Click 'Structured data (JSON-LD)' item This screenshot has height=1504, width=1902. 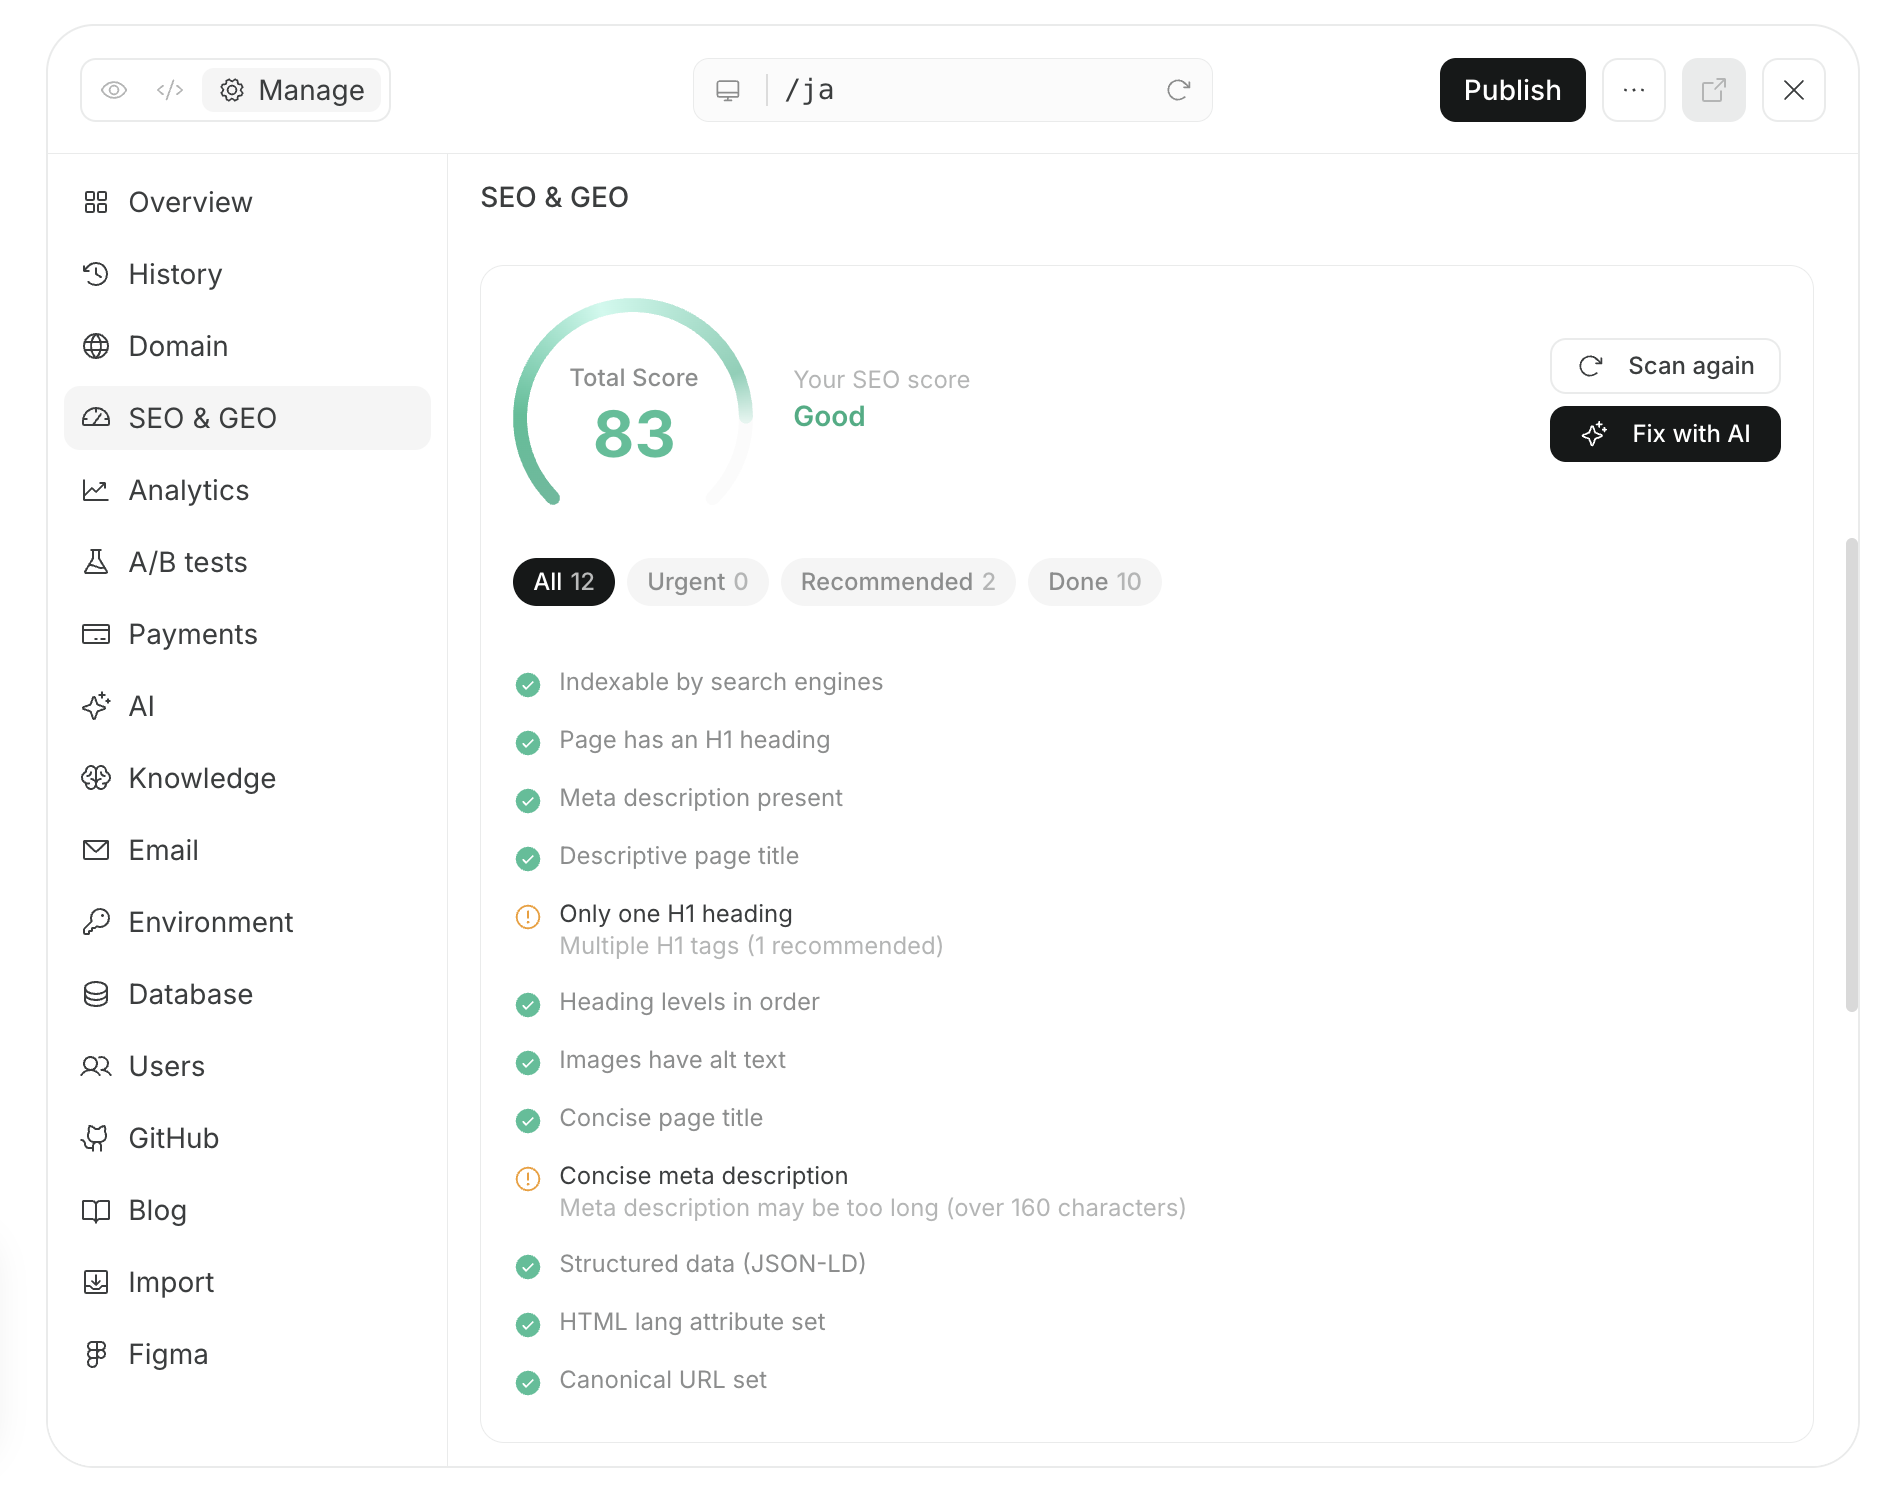[x=712, y=1264]
